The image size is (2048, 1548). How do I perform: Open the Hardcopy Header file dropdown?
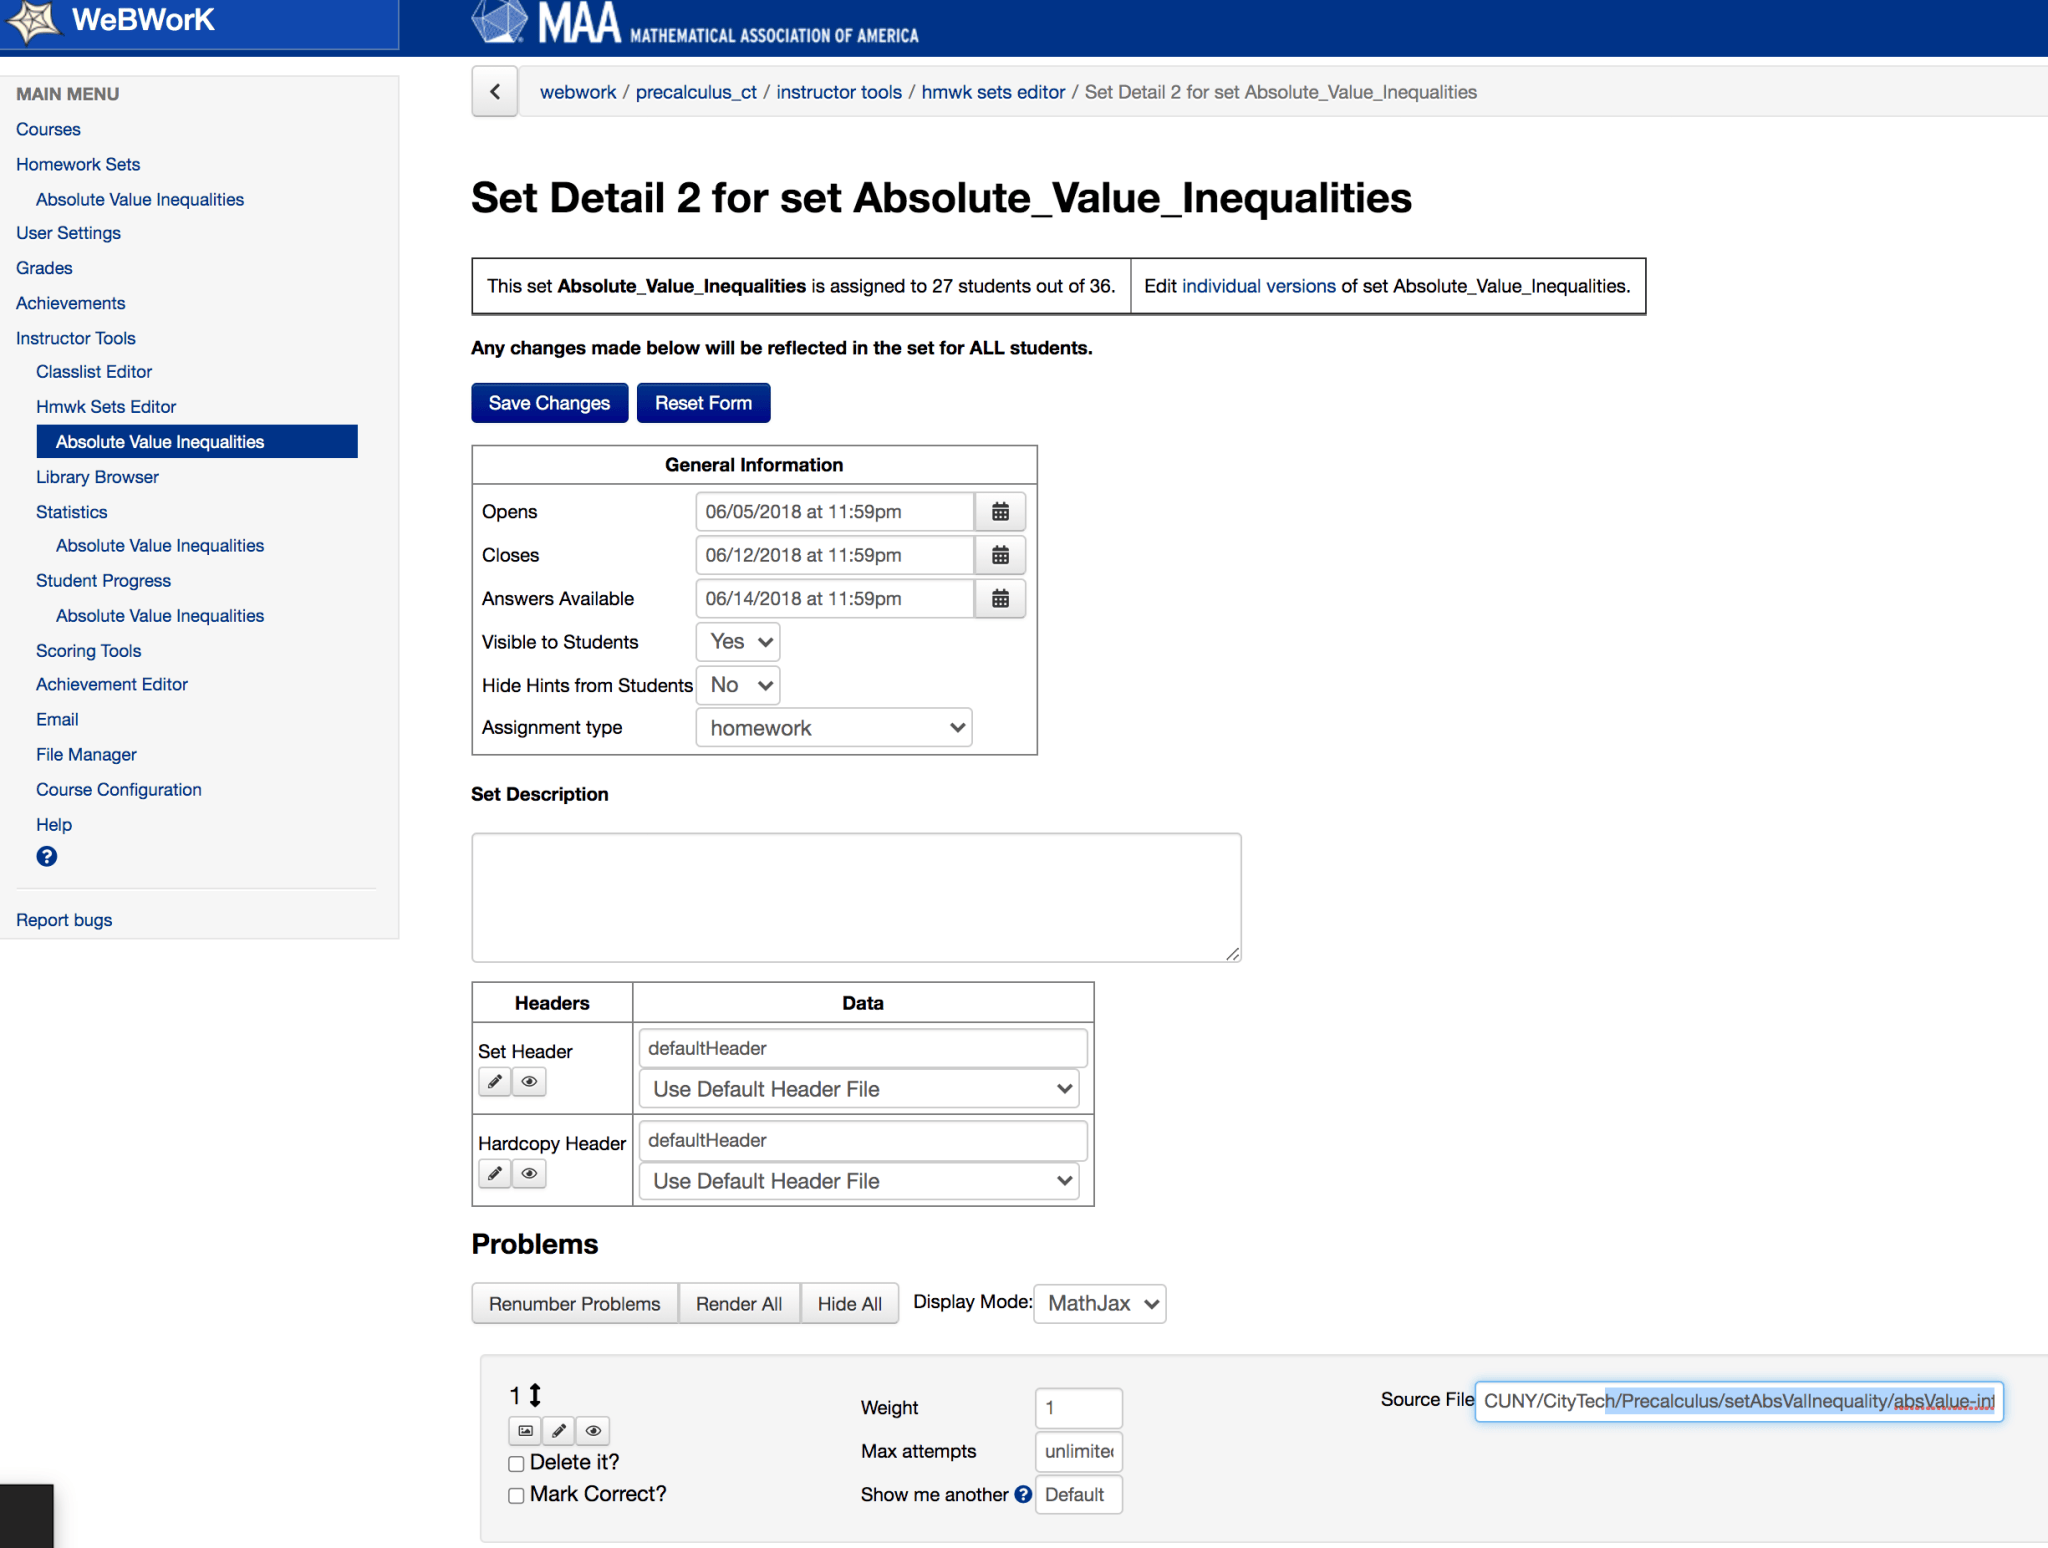pyautogui.click(x=859, y=1181)
